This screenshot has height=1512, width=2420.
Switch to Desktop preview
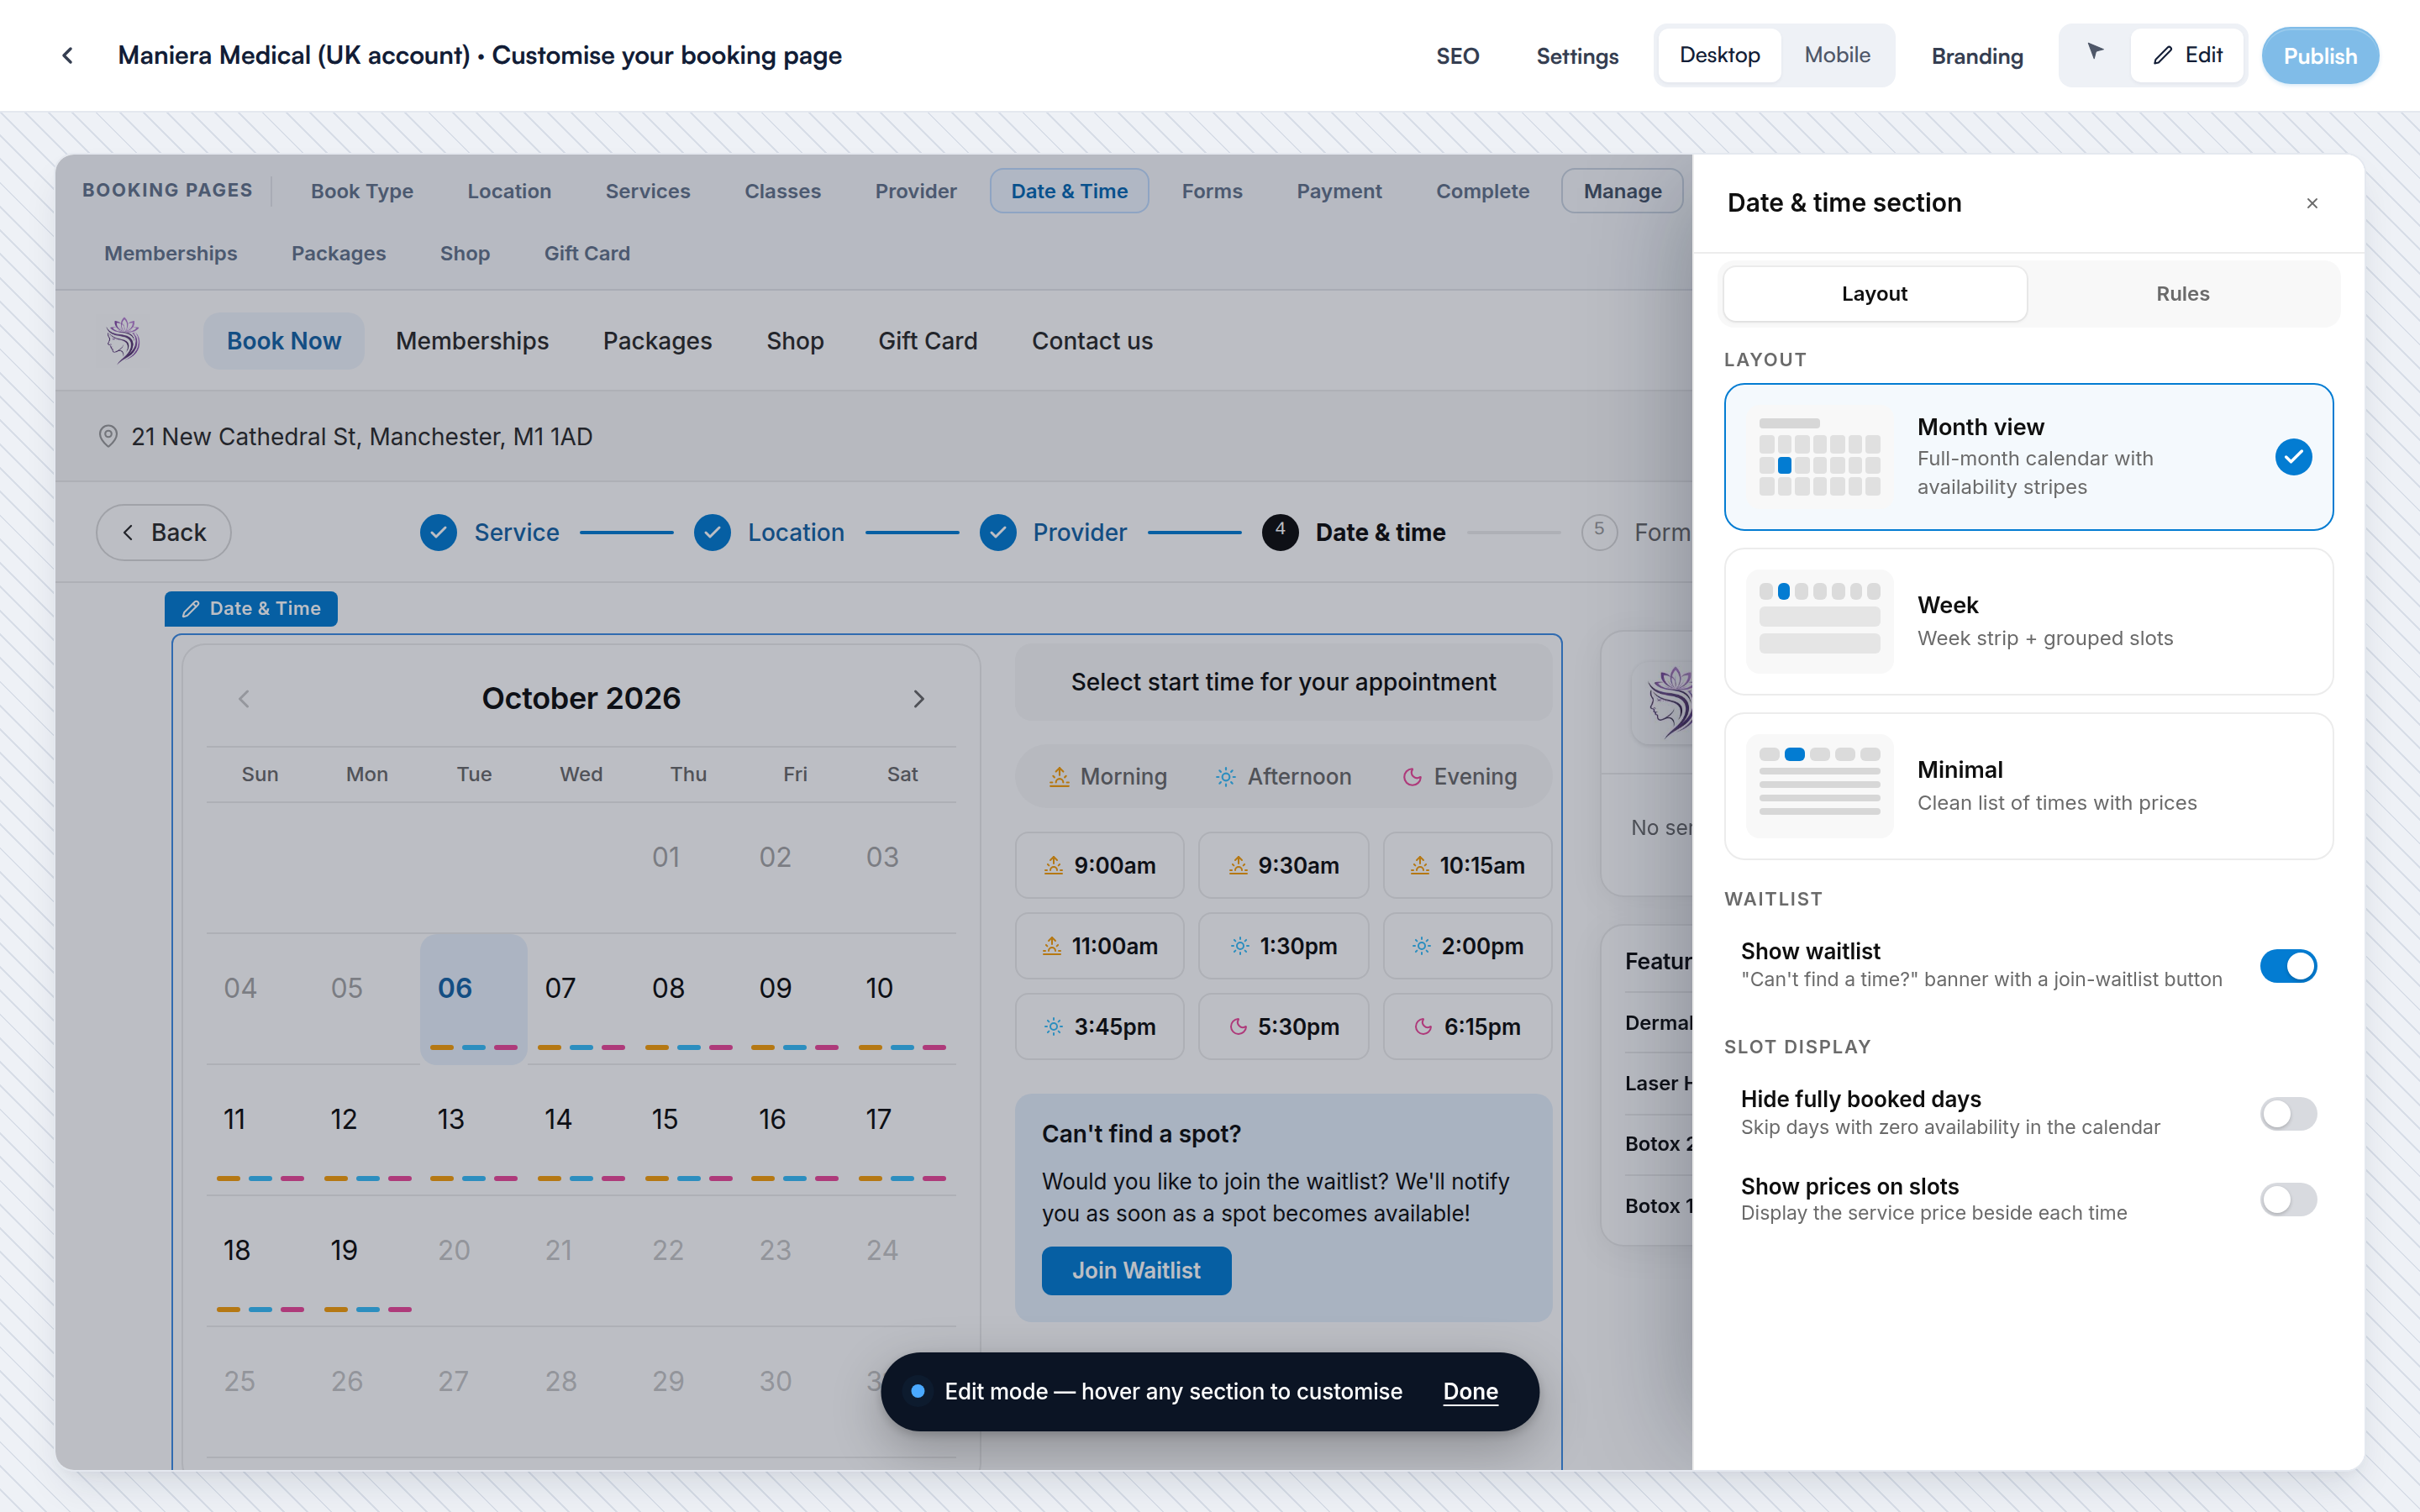click(x=1719, y=55)
